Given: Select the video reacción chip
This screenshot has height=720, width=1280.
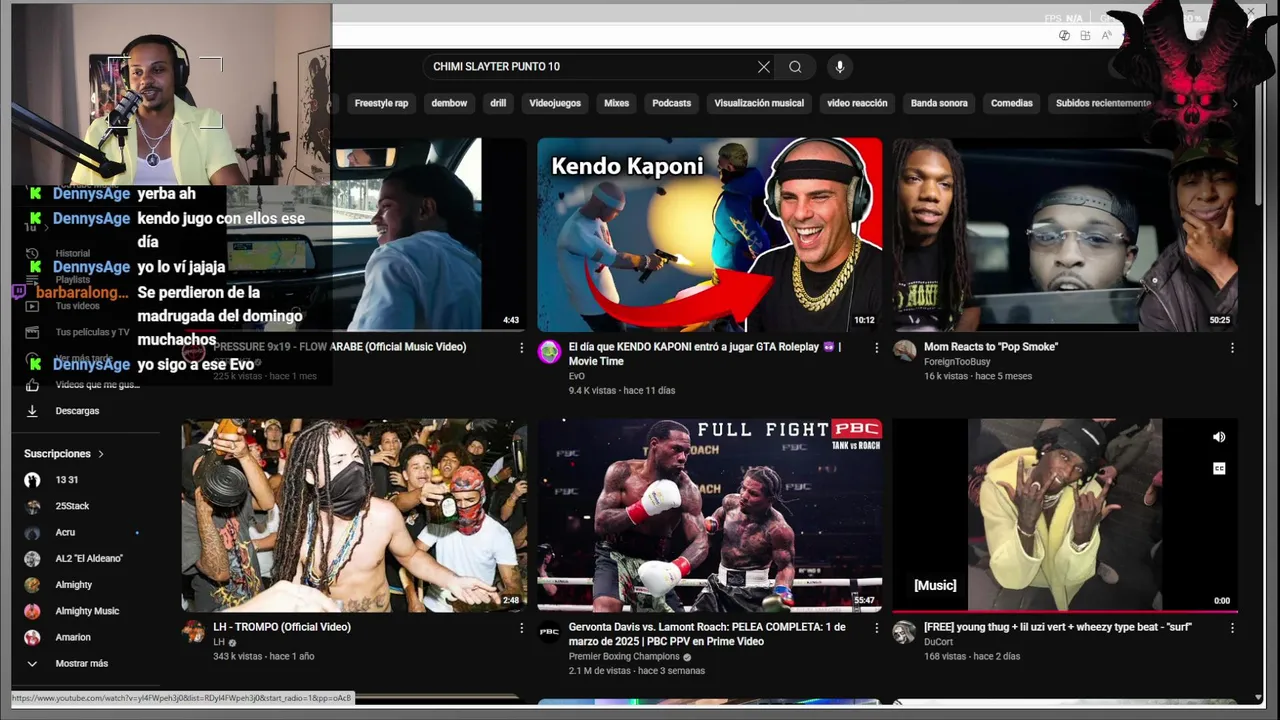Looking at the screenshot, I should click(x=857, y=103).
